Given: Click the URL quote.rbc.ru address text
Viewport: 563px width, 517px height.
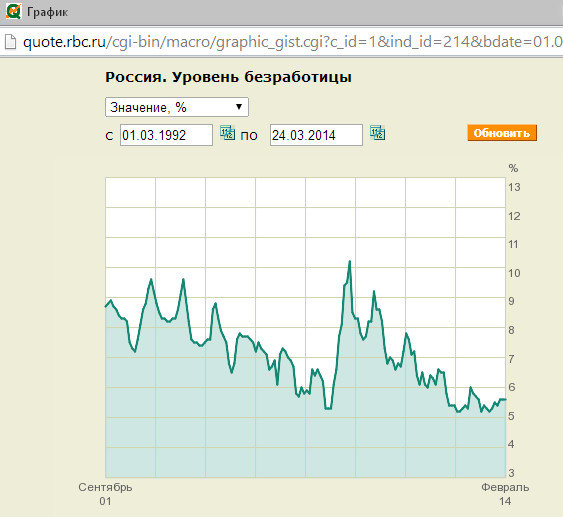Looking at the screenshot, I should [293, 42].
